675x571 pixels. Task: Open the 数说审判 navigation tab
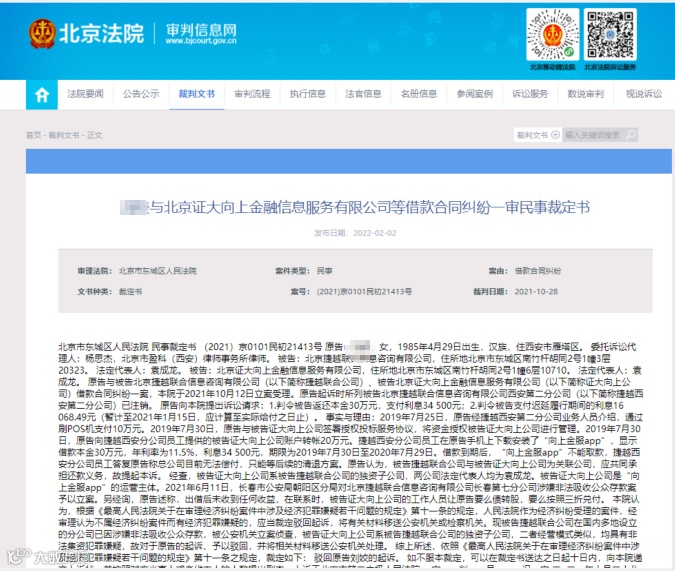585,94
